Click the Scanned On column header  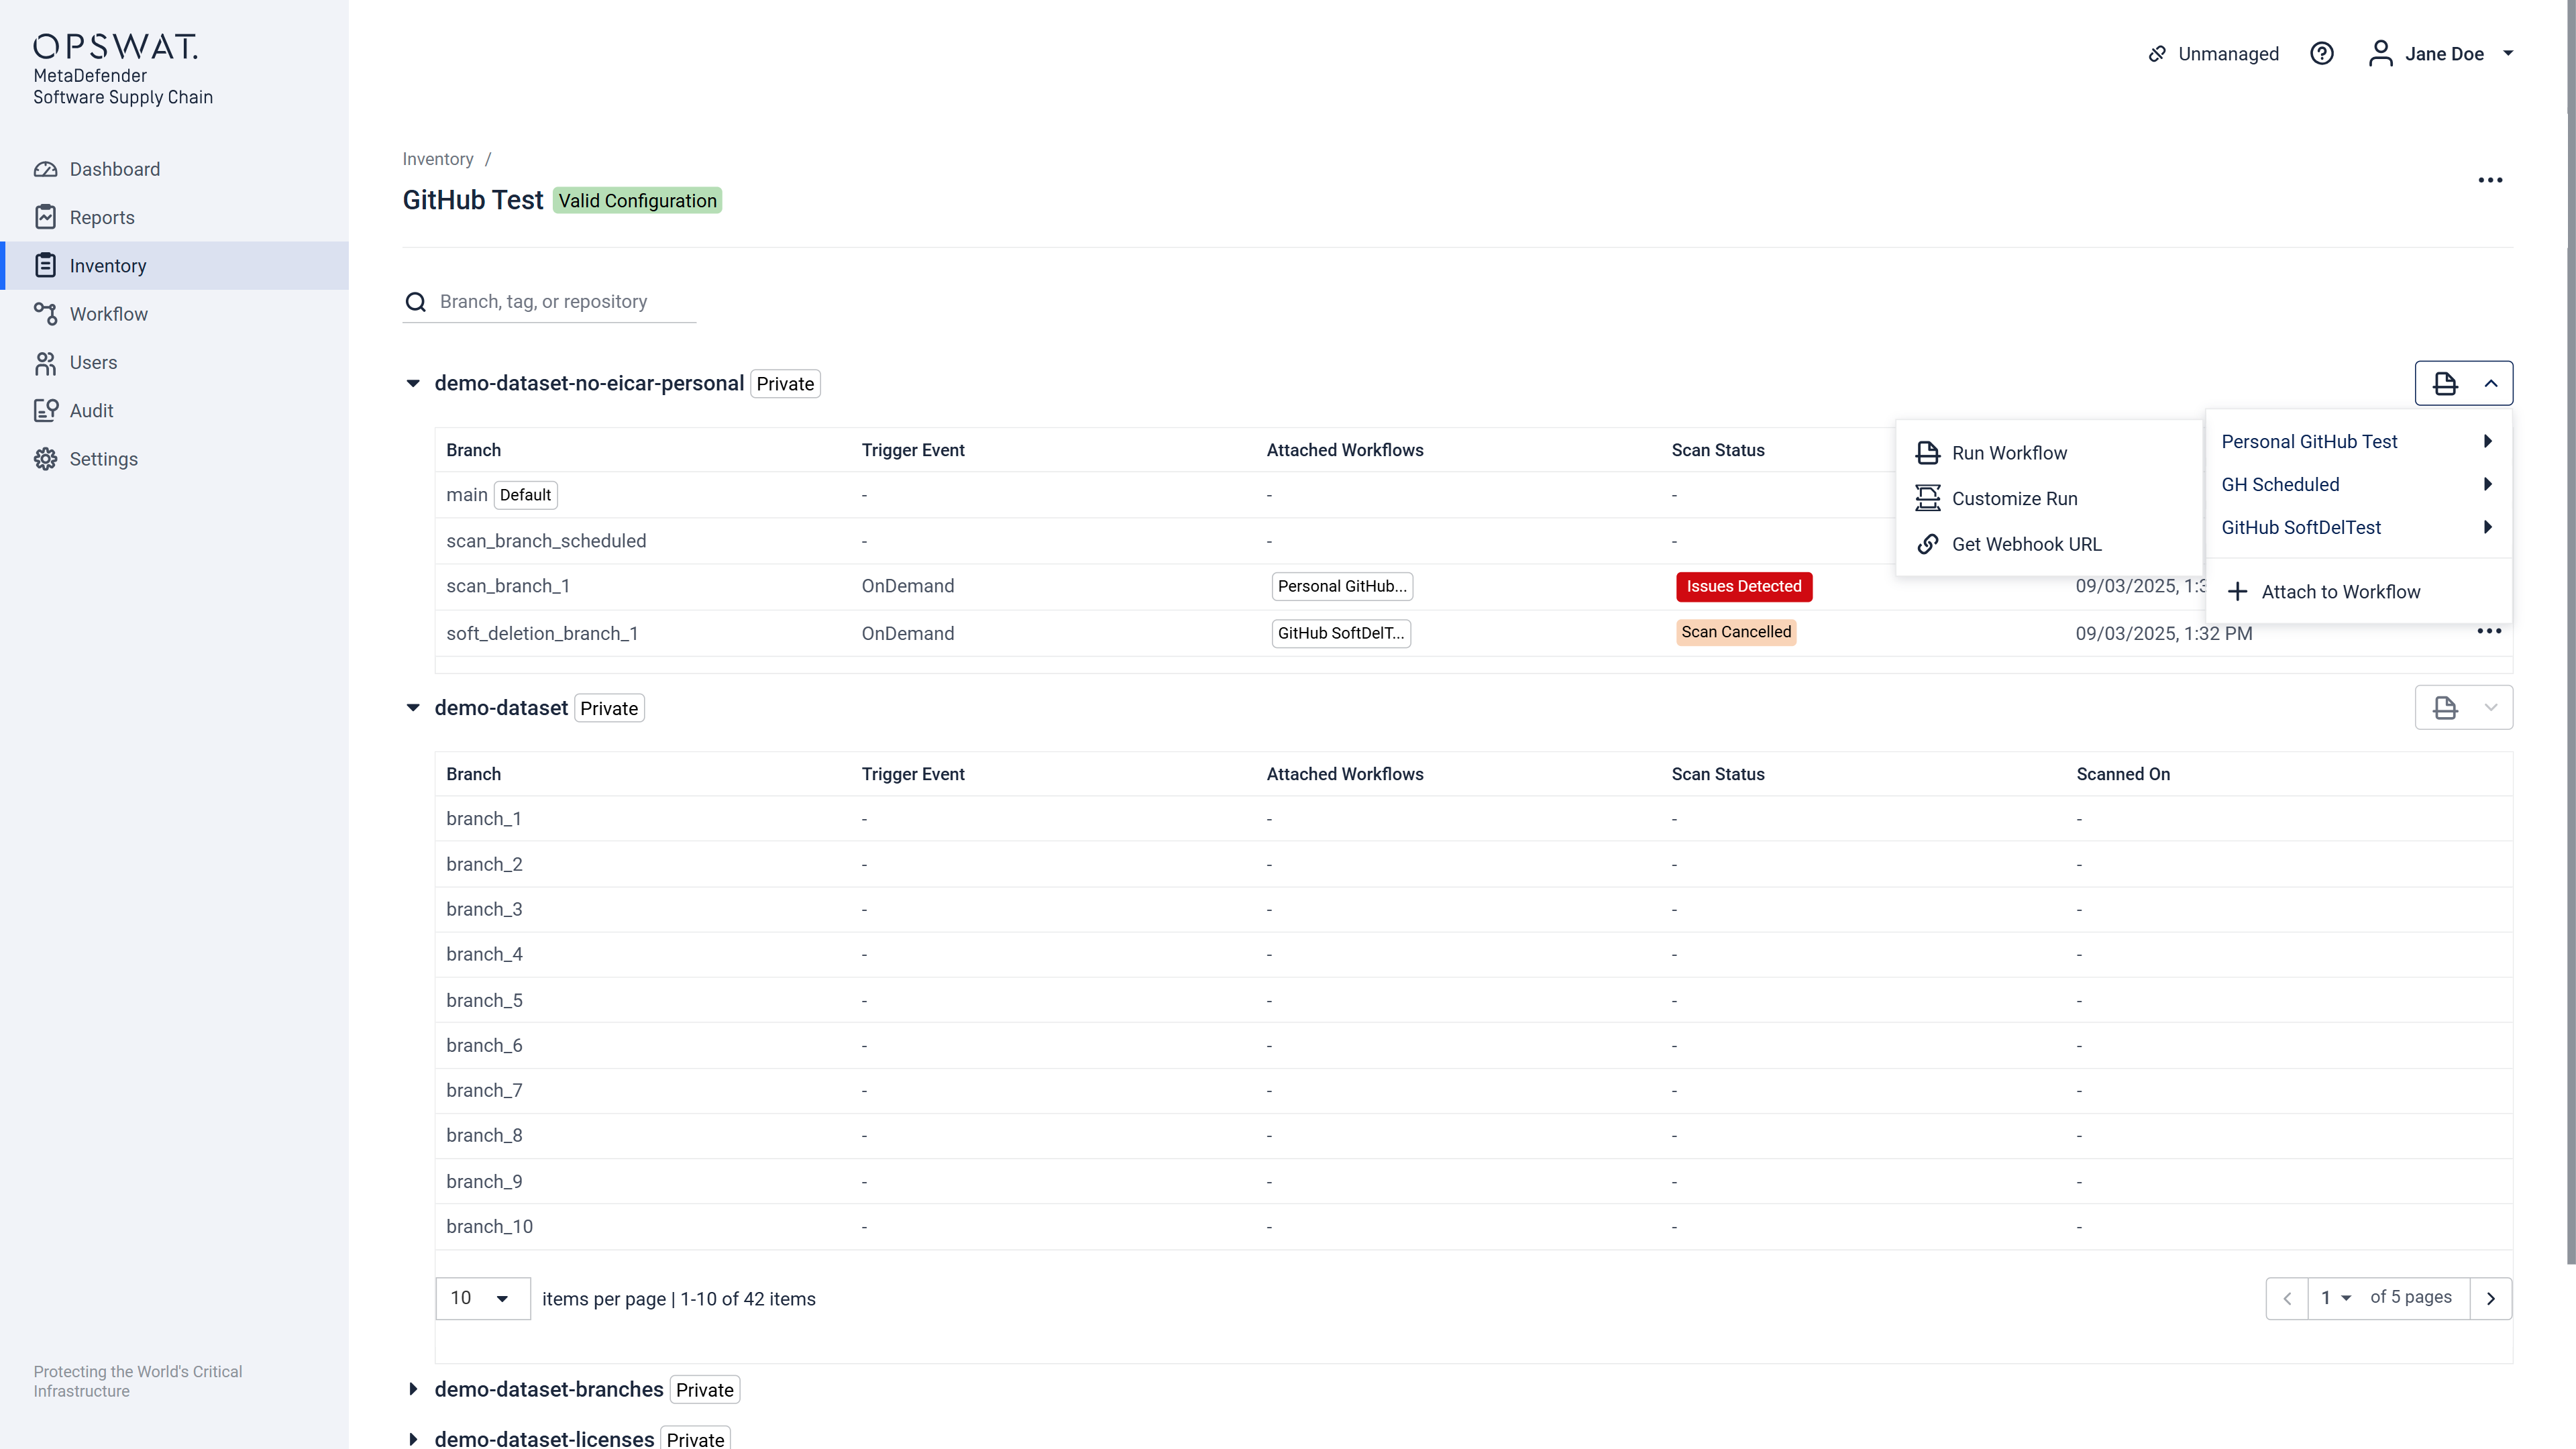click(2123, 774)
